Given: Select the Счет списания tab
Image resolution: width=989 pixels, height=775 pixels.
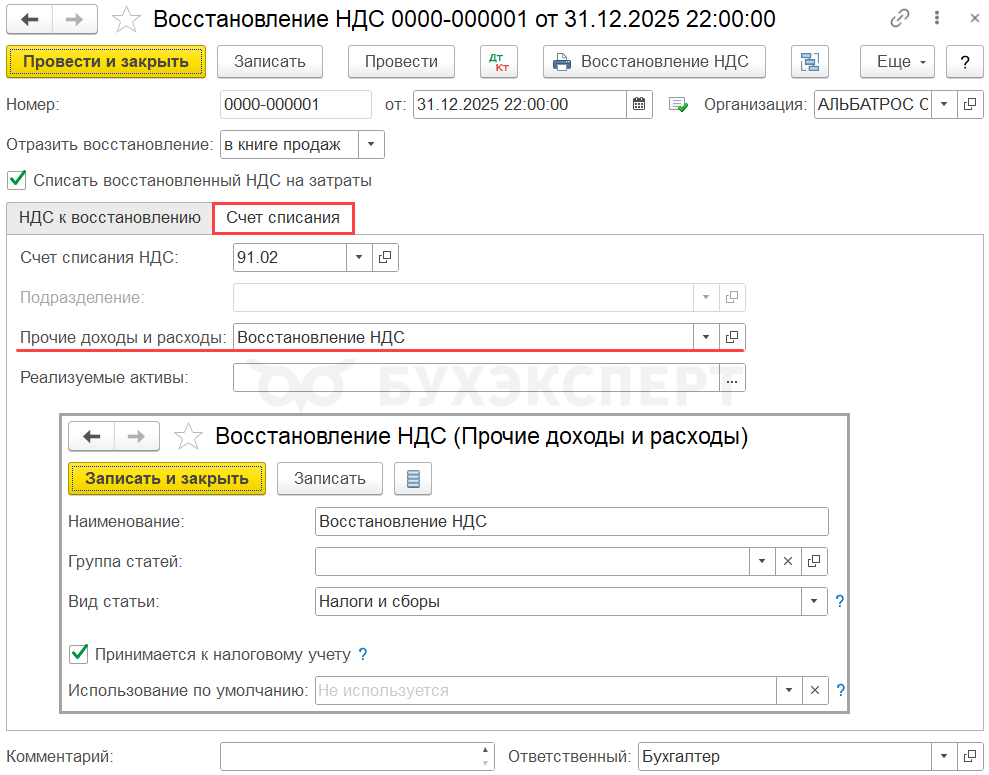Looking at the screenshot, I should tap(283, 218).
